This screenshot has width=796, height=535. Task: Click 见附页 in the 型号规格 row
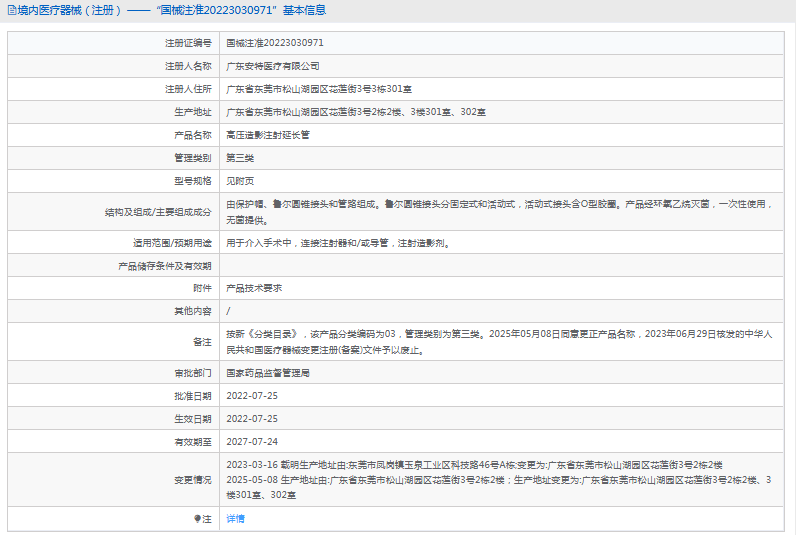coord(240,181)
